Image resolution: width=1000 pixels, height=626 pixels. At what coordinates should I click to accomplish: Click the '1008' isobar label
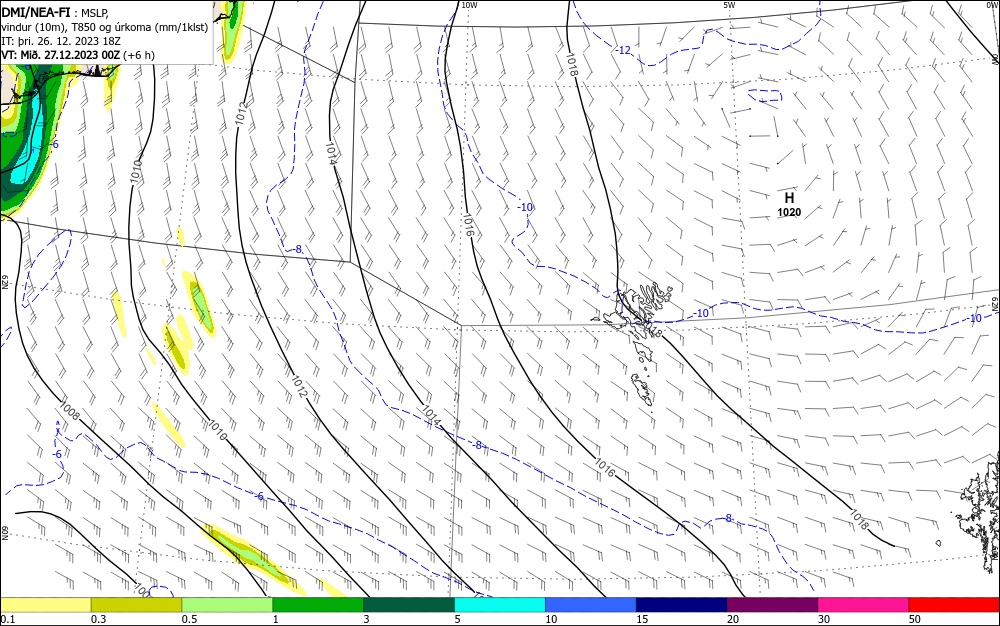(70, 411)
